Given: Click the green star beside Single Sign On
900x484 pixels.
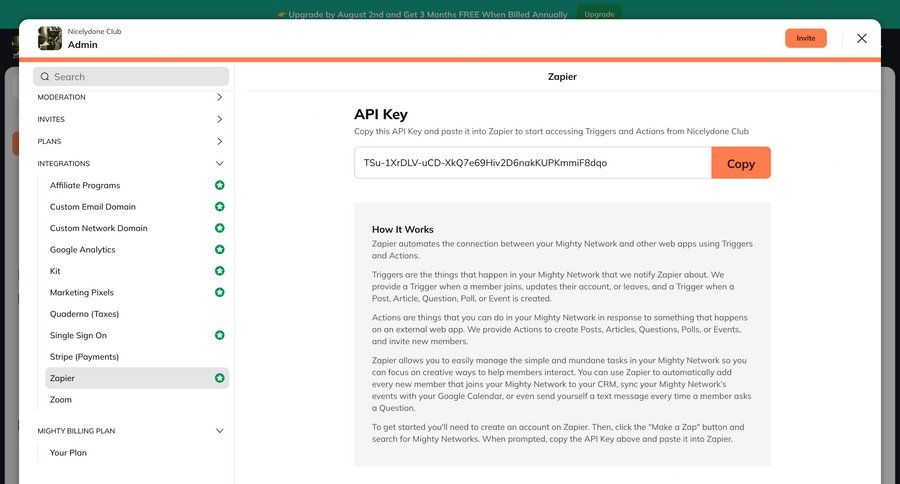Looking at the screenshot, I should pyautogui.click(x=219, y=335).
